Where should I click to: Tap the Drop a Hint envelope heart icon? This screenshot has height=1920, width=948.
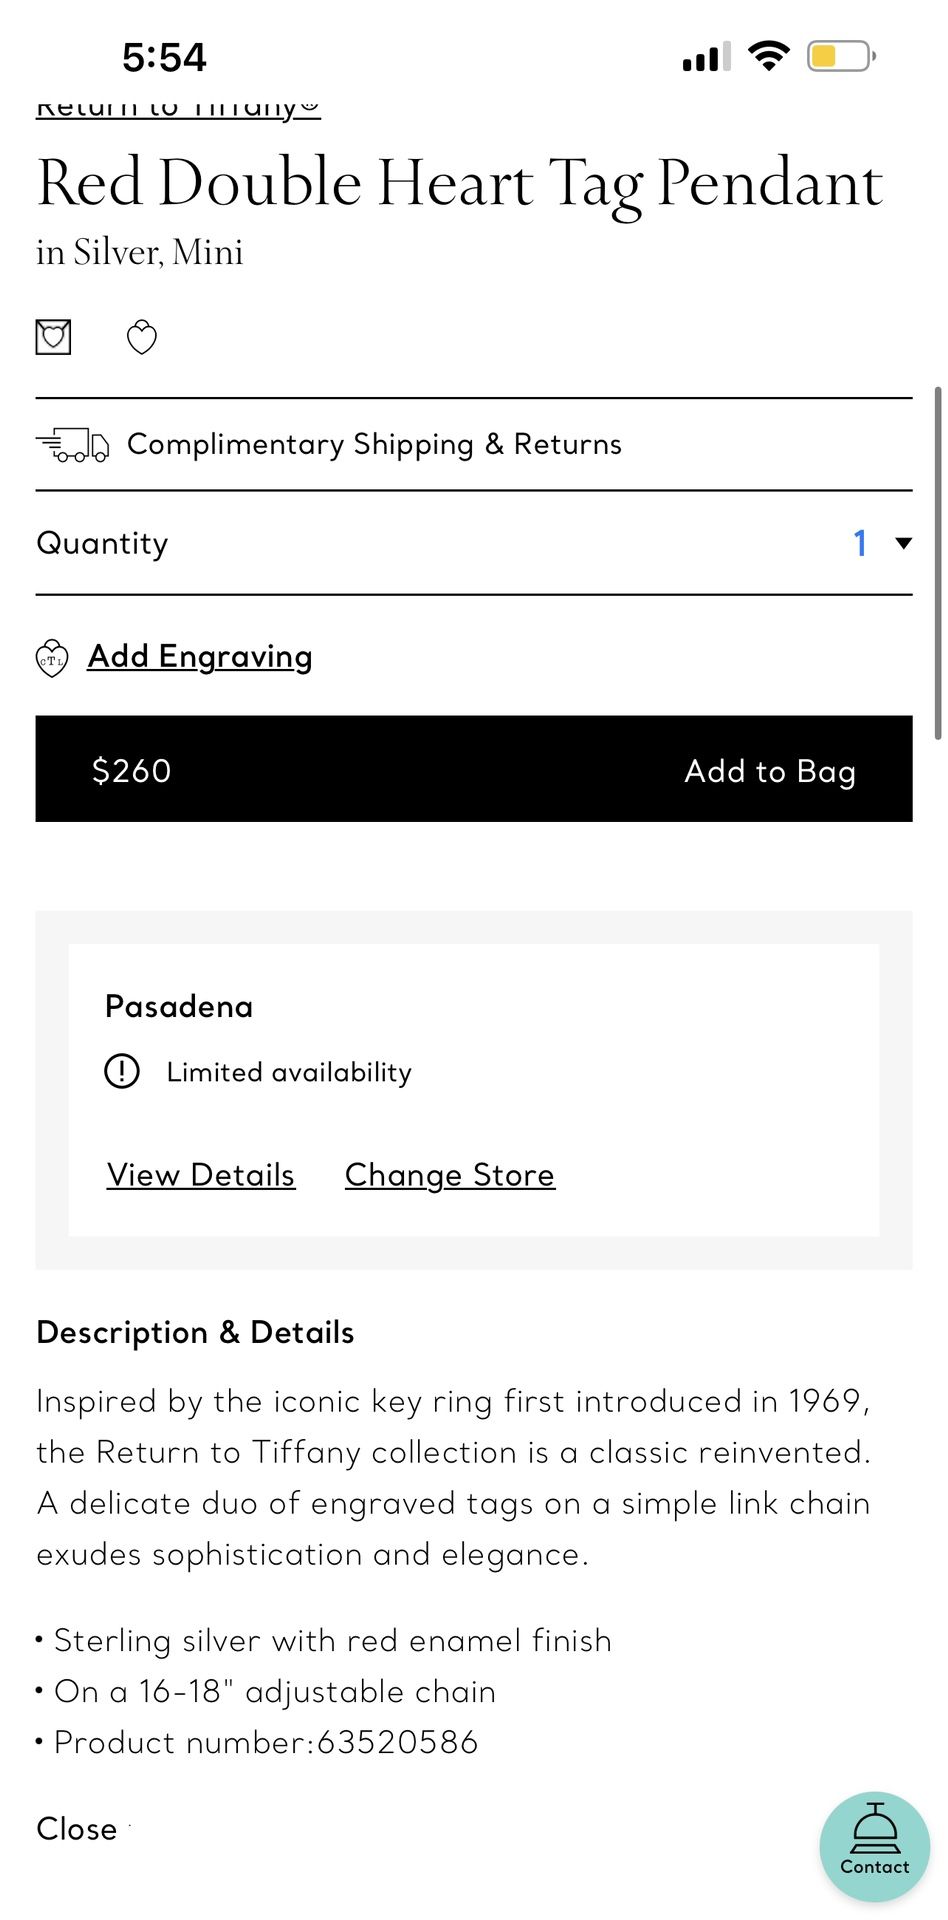tap(53, 337)
